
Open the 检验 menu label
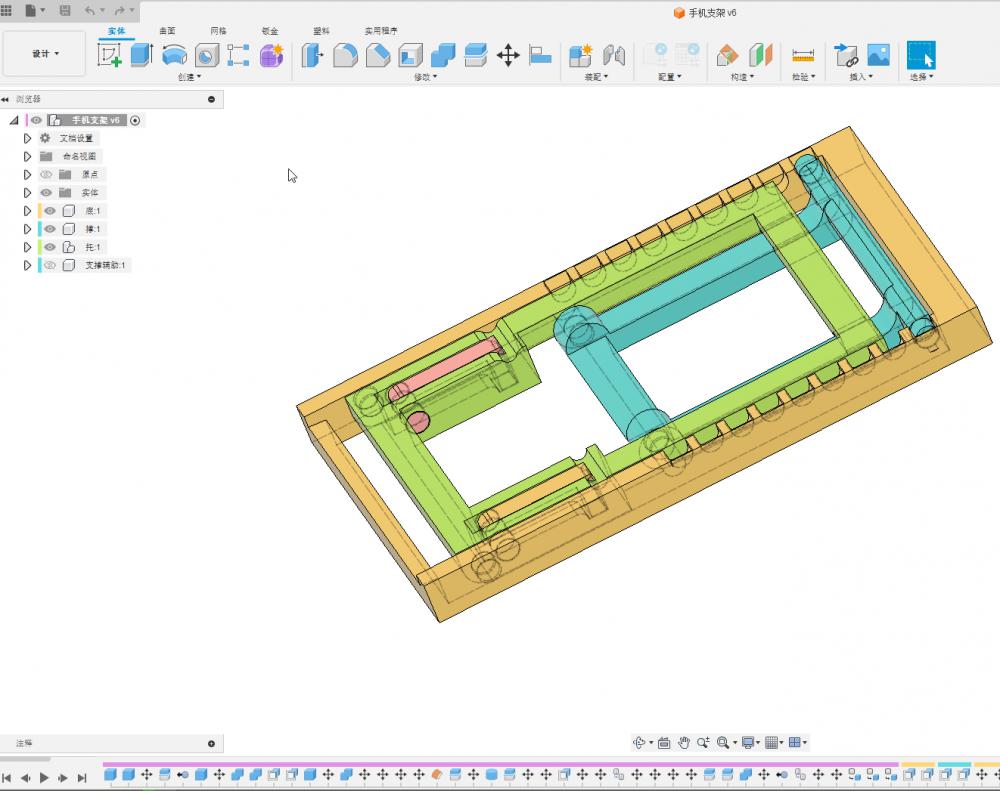click(804, 77)
